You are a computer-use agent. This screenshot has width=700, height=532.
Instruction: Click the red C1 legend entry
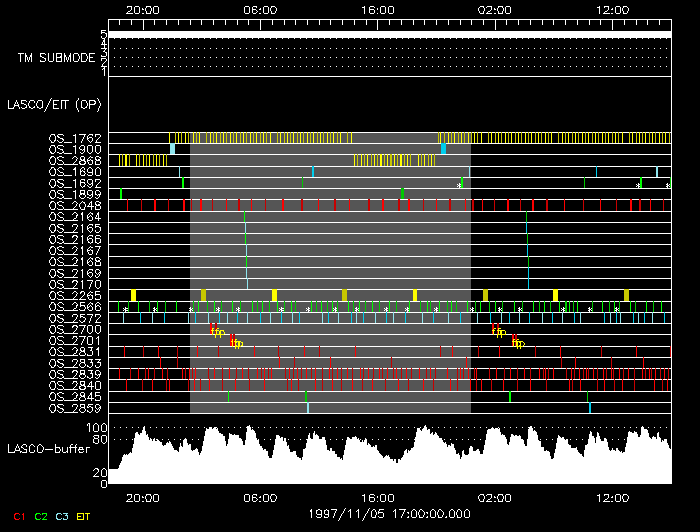(x=19, y=517)
